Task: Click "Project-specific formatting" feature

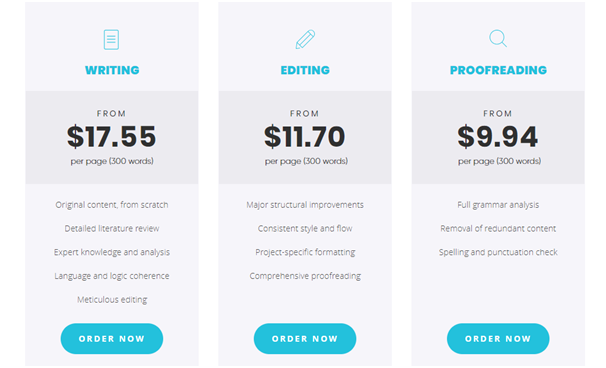Action: (x=305, y=252)
